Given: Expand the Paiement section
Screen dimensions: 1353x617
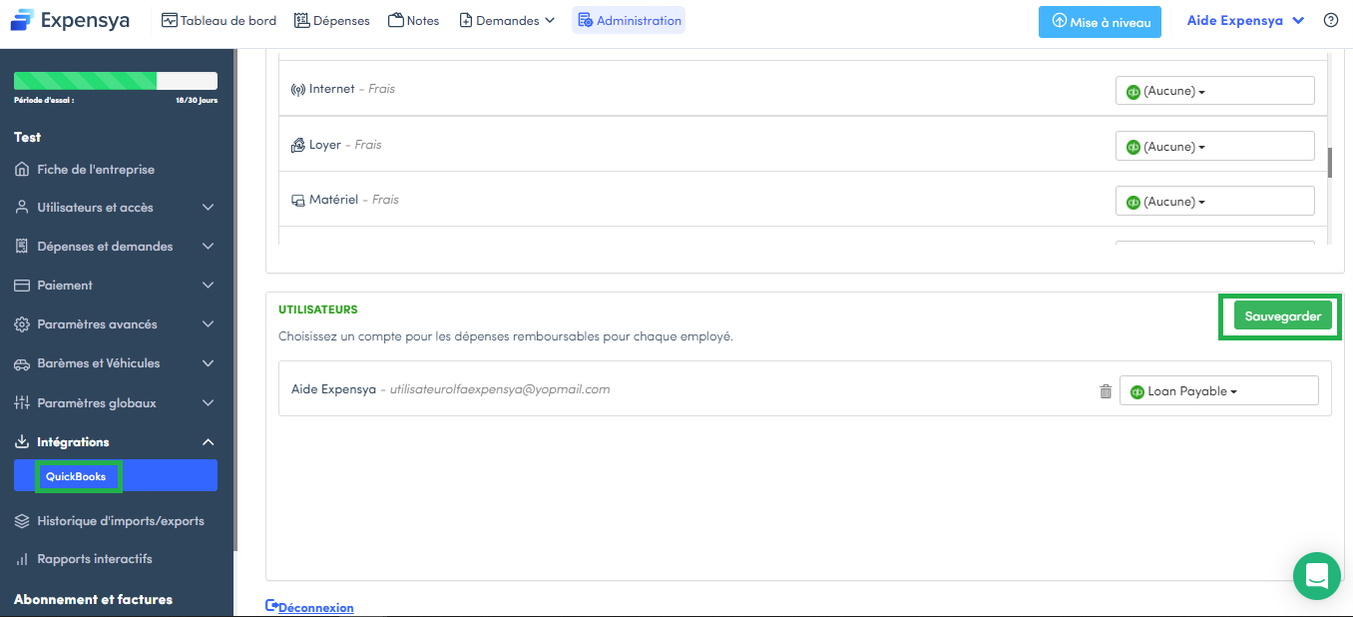Looking at the screenshot, I should pyautogui.click(x=116, y=285).
